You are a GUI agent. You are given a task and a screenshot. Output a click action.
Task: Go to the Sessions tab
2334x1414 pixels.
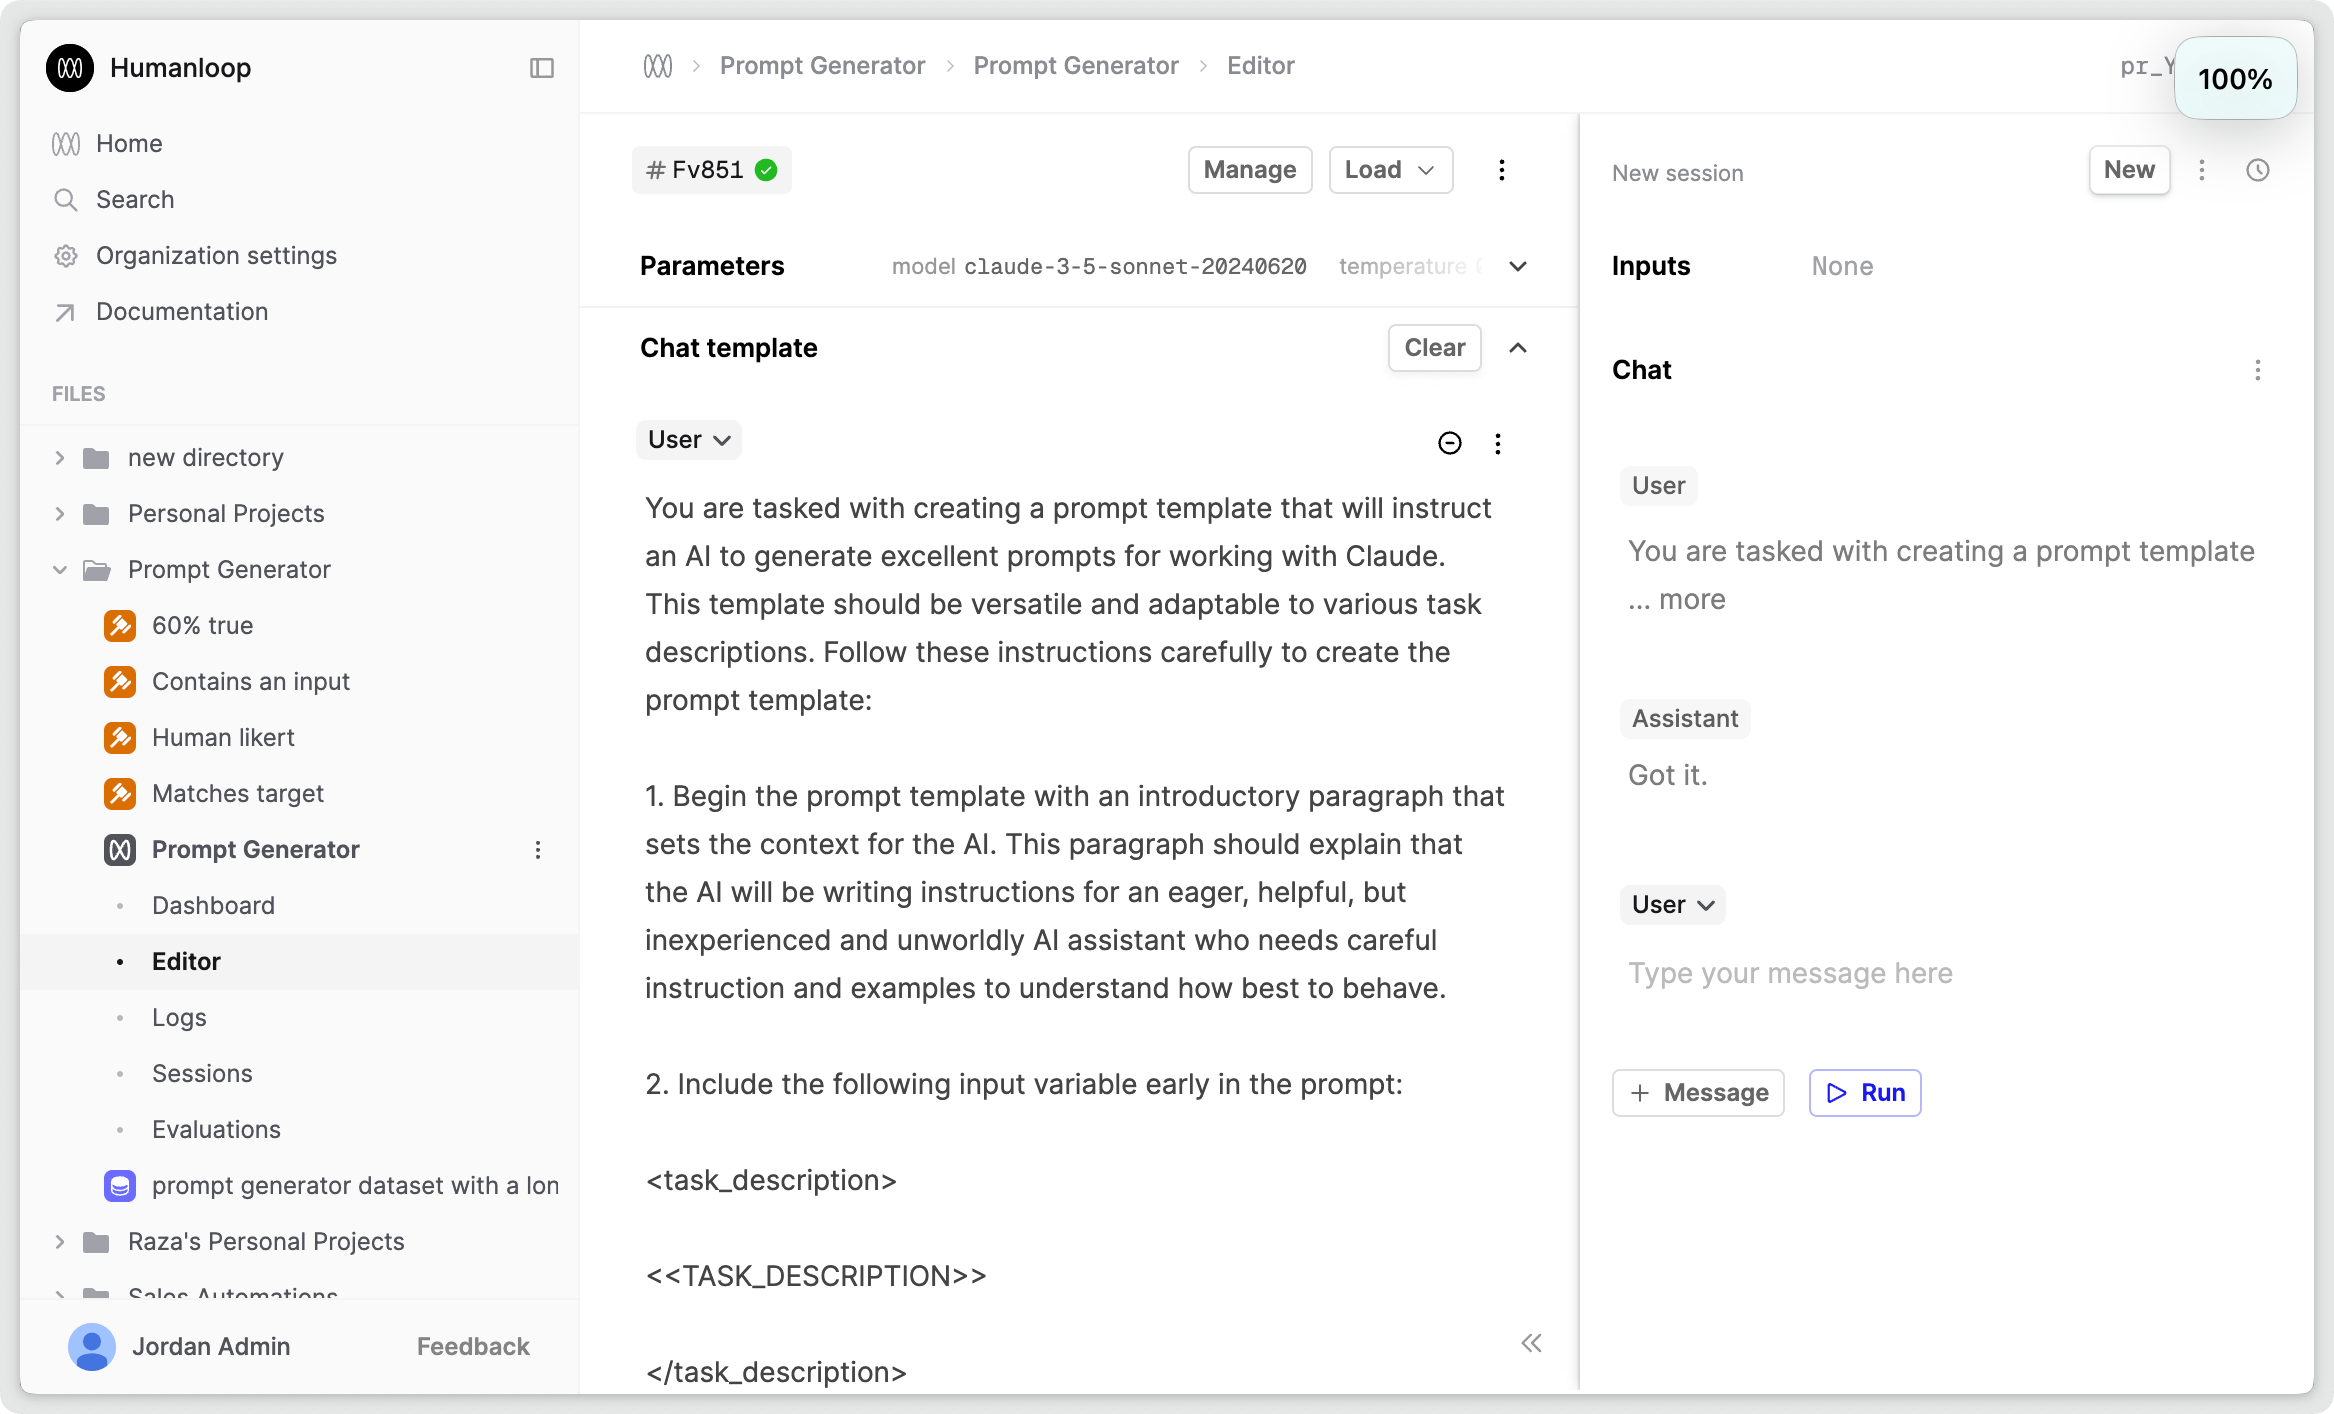point(202,1074)
